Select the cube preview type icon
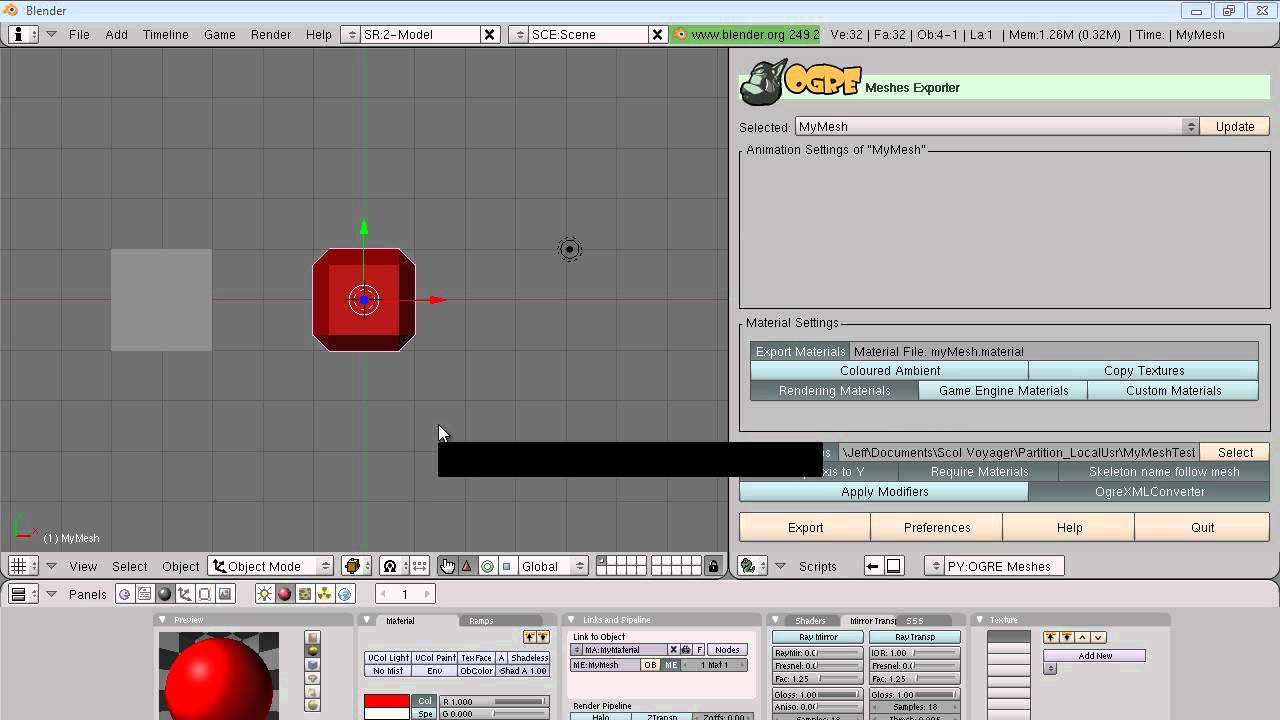Viewport: 1280px width, 720px height. tap(313, 665)
